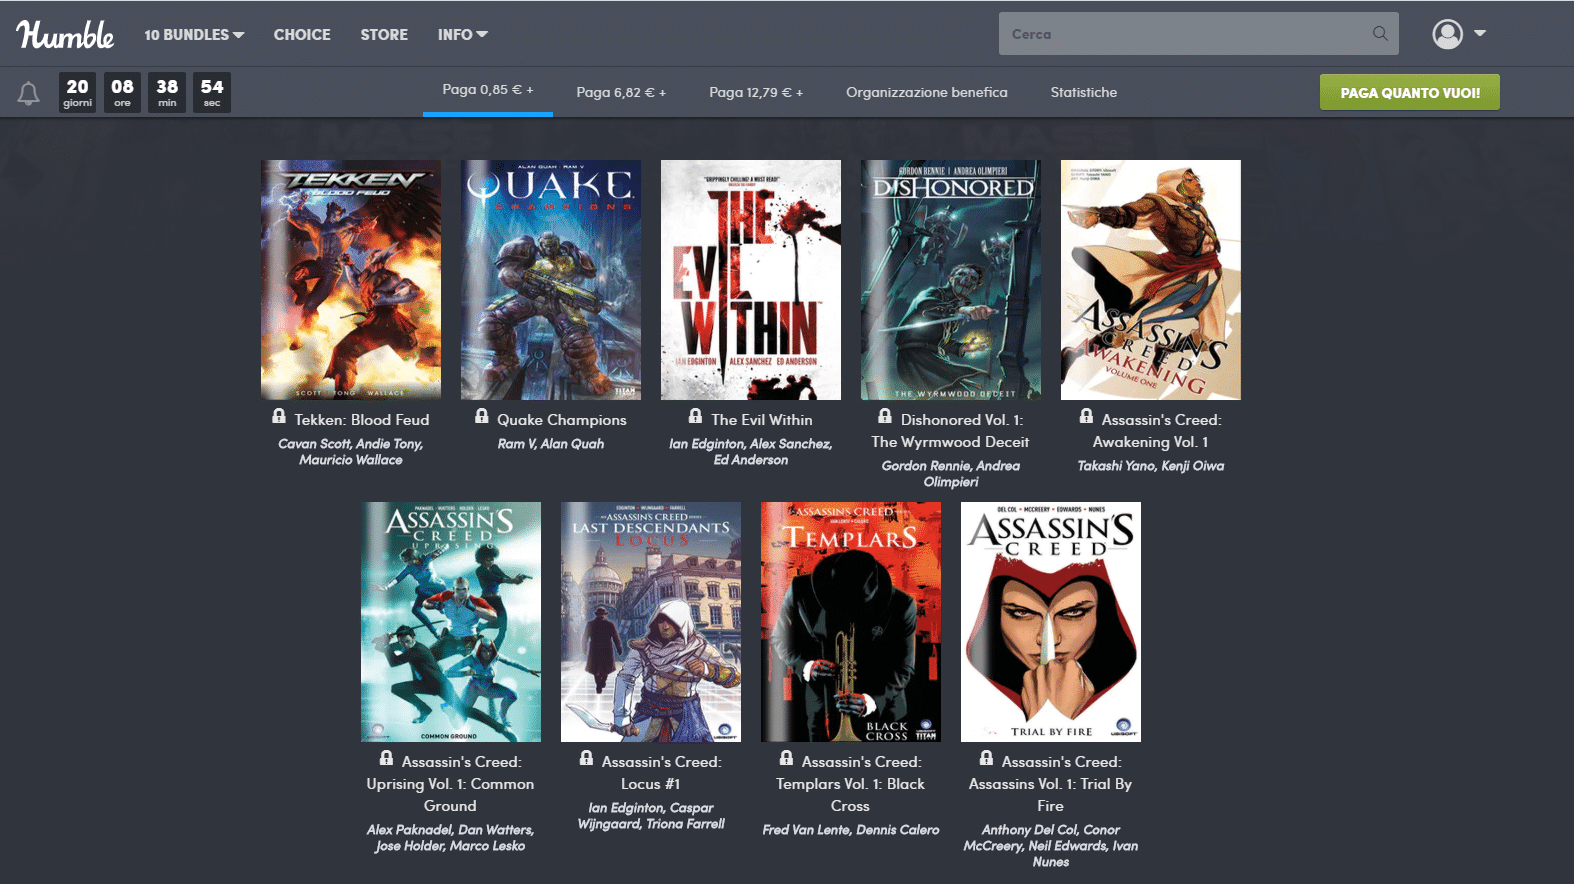
Task: Click the 08 ore countdown box
Action: point(122,92)
